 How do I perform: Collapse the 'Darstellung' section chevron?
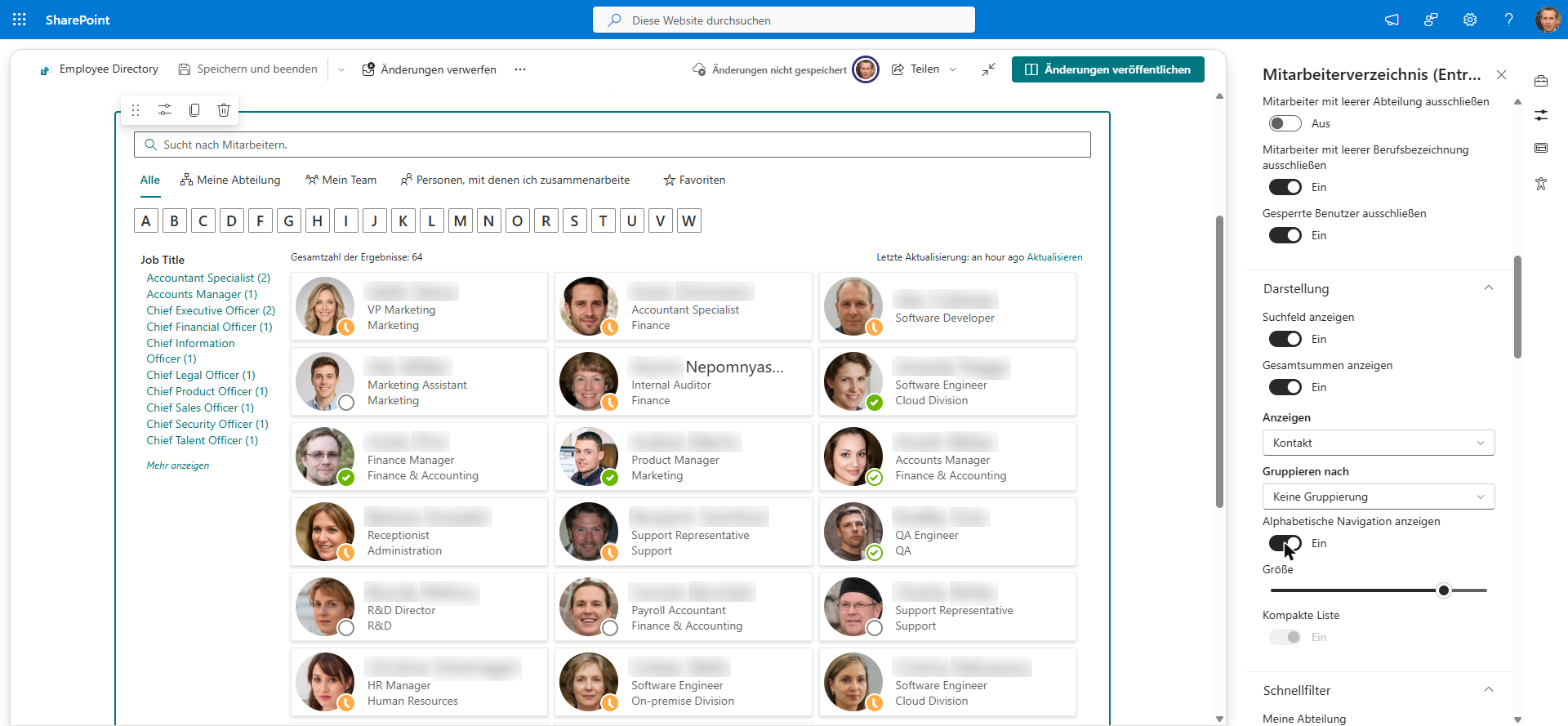point(1488,288)
